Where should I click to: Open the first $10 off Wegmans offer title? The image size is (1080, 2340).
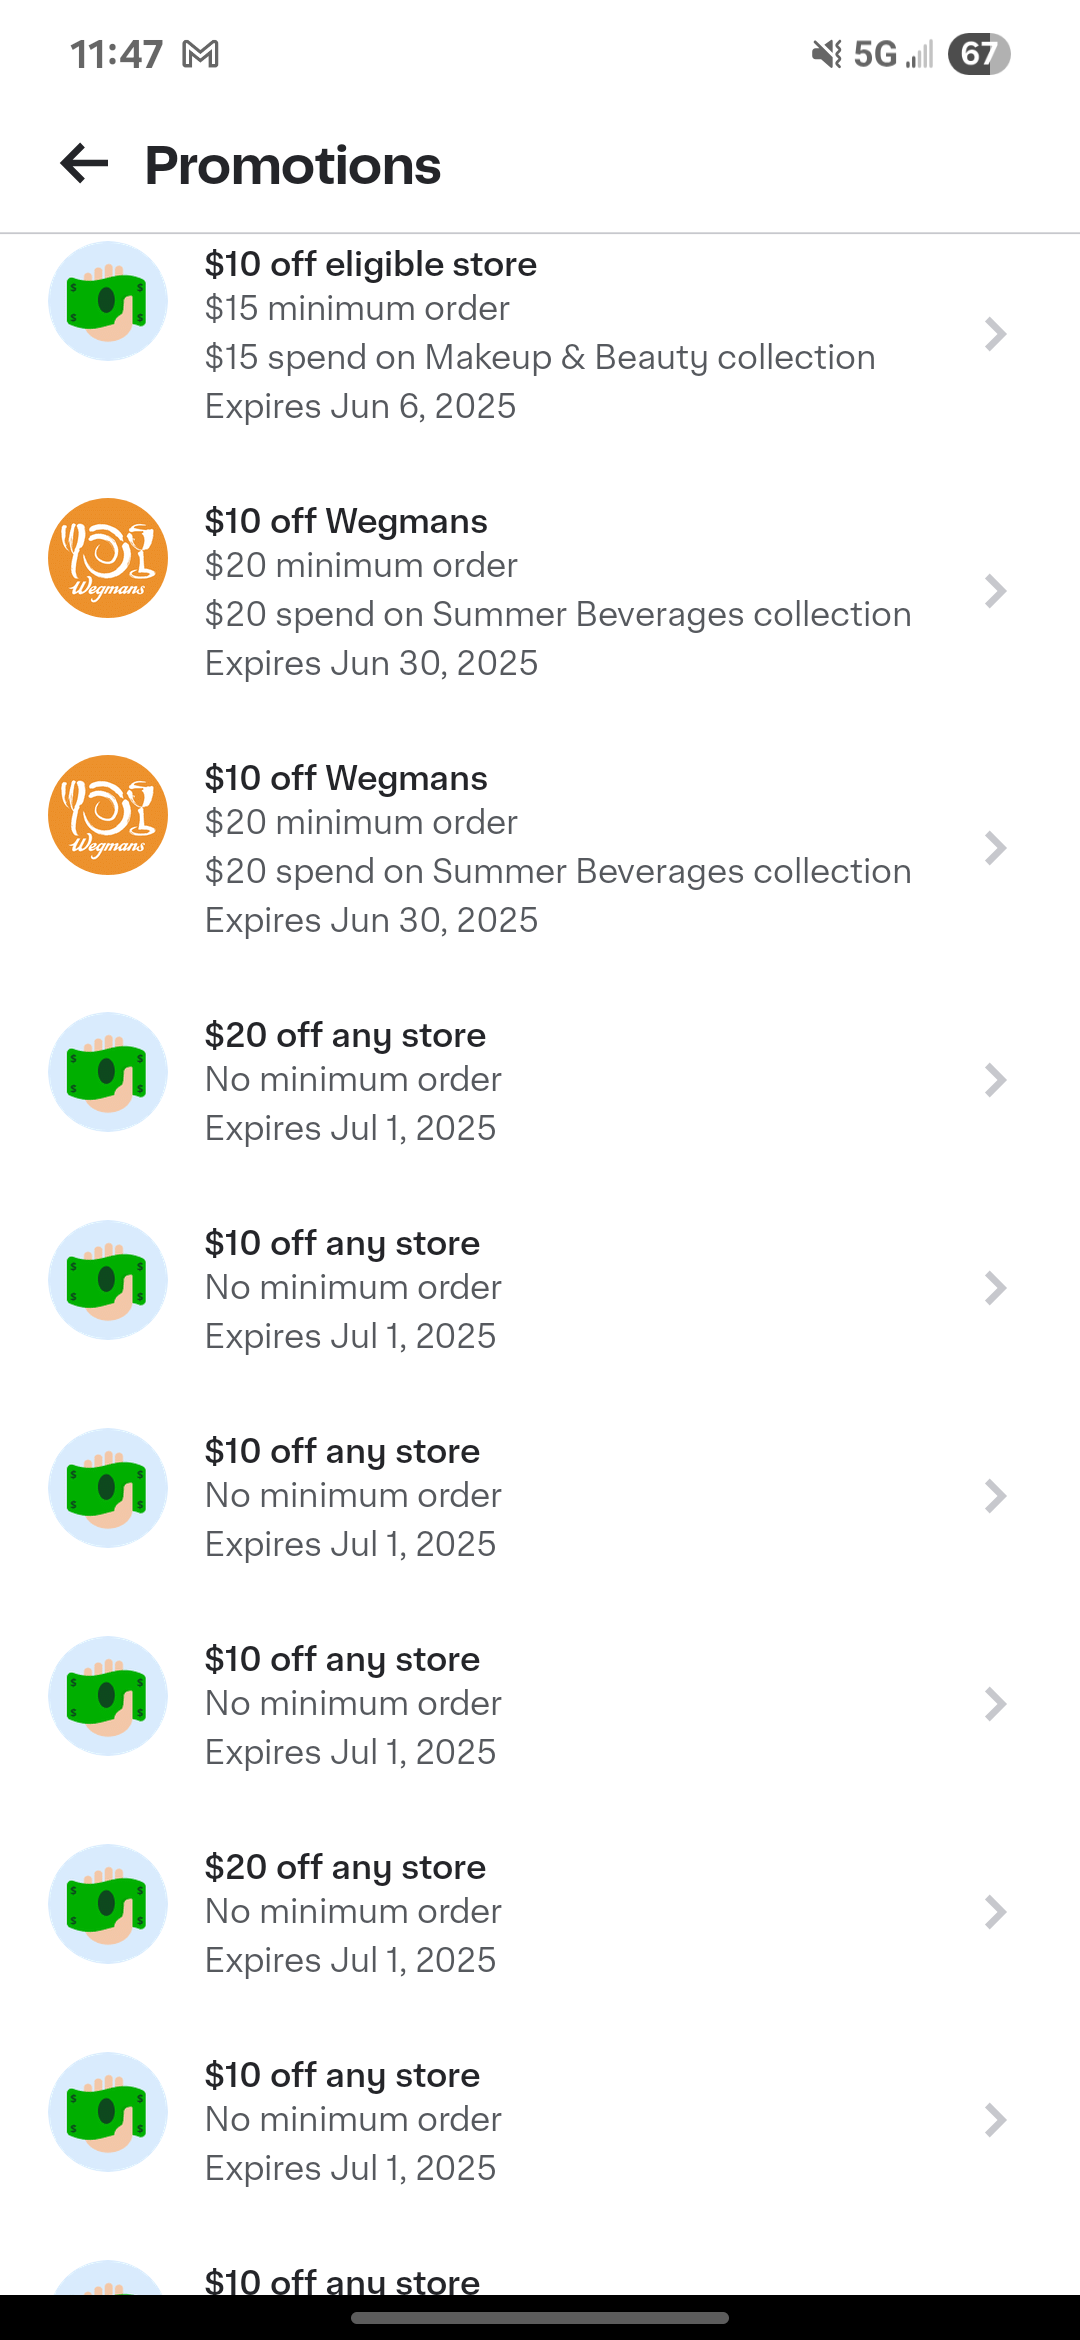coord(346,521)
